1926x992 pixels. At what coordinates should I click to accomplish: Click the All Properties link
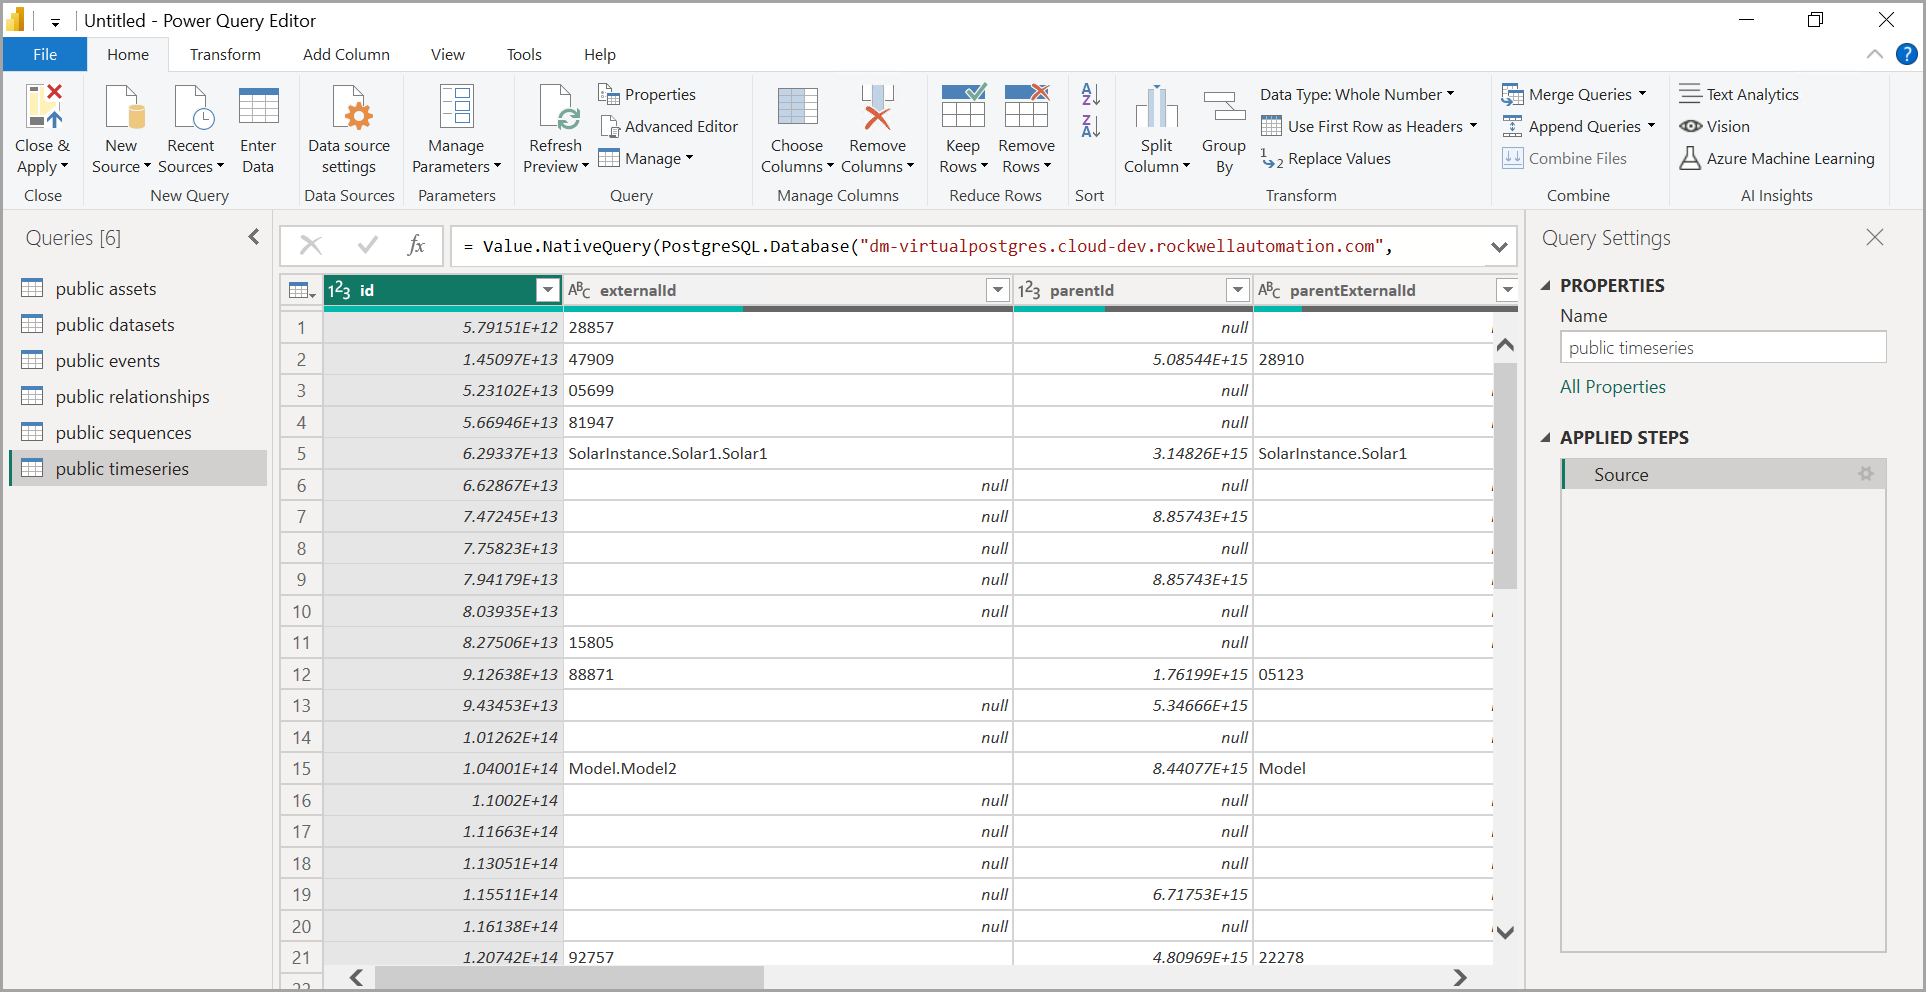point(1612,387)
